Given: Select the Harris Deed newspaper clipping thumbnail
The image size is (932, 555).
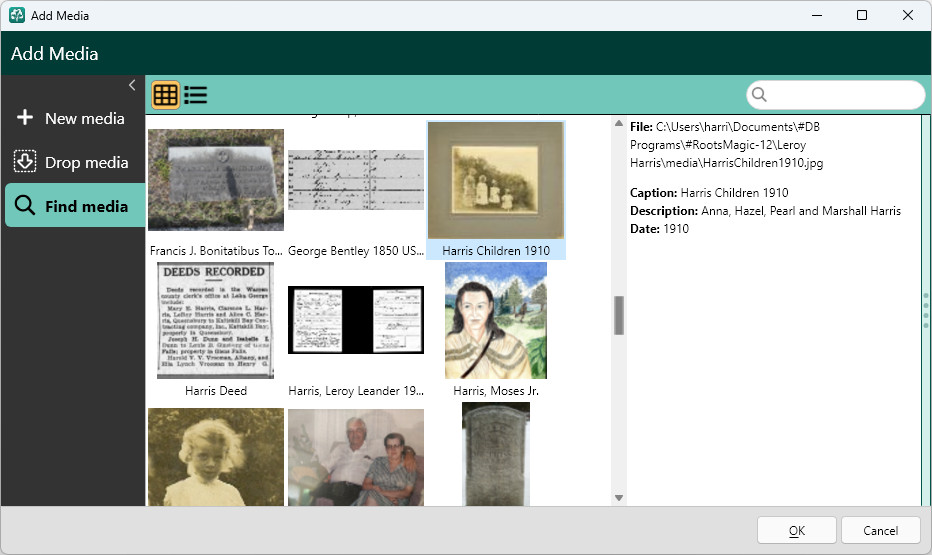Looking at the screenshot, I should pos(215,321).
